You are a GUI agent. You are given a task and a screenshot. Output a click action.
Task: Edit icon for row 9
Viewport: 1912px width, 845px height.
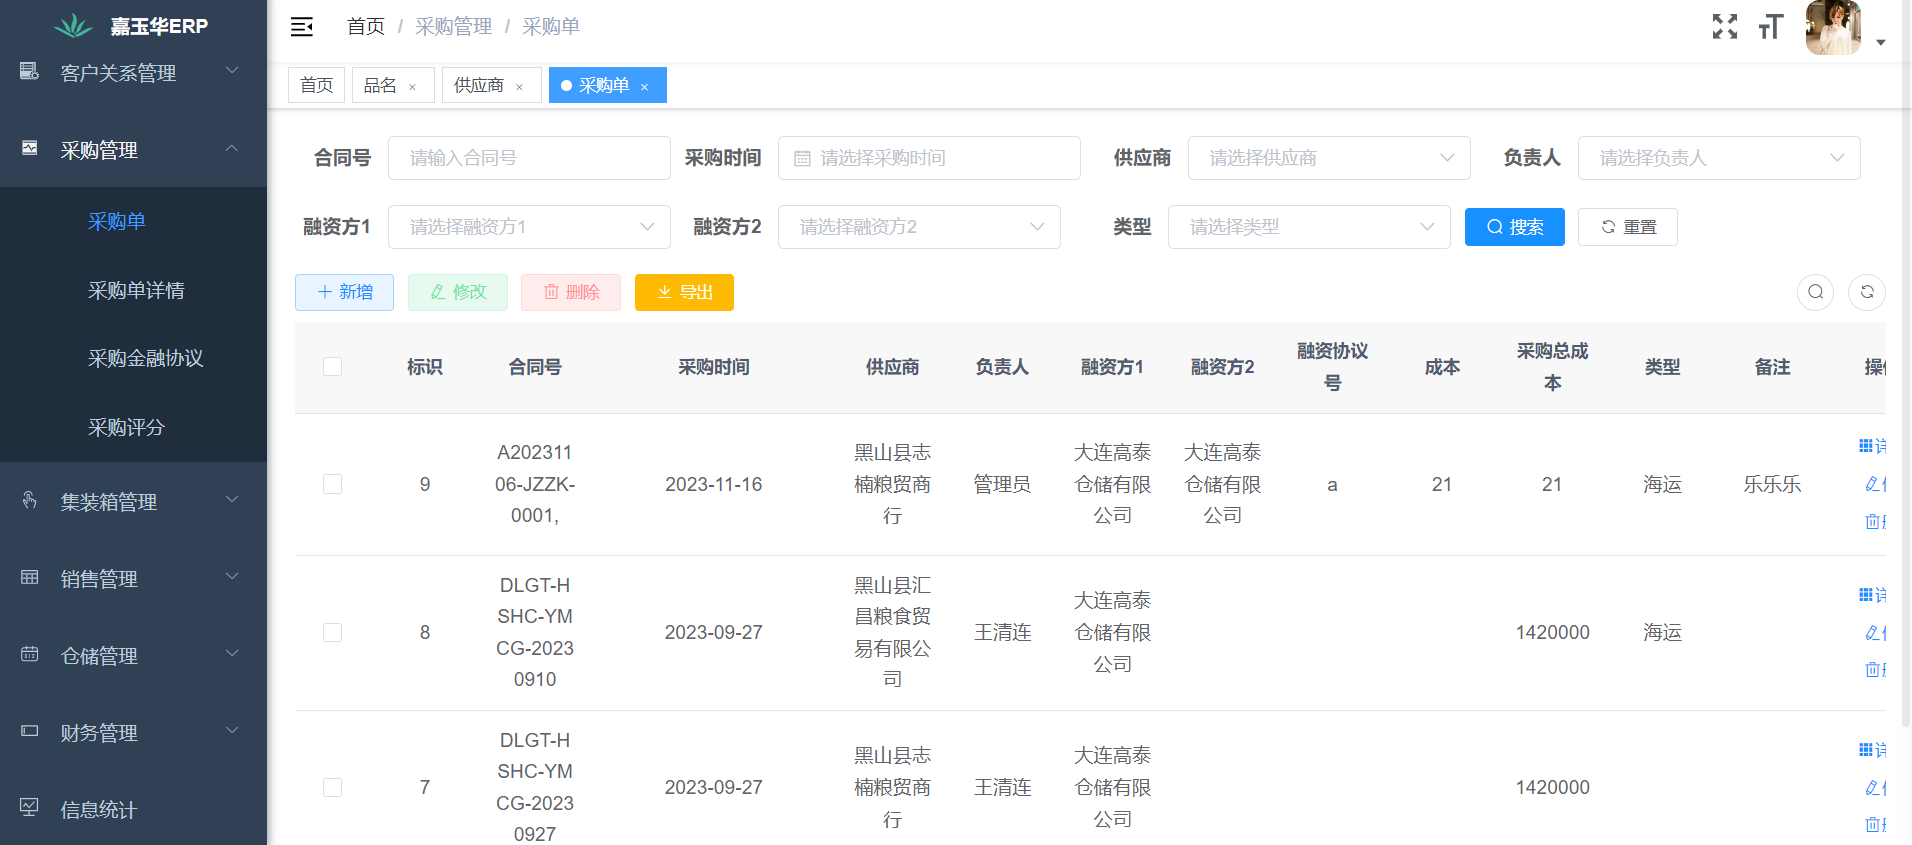1874,484
